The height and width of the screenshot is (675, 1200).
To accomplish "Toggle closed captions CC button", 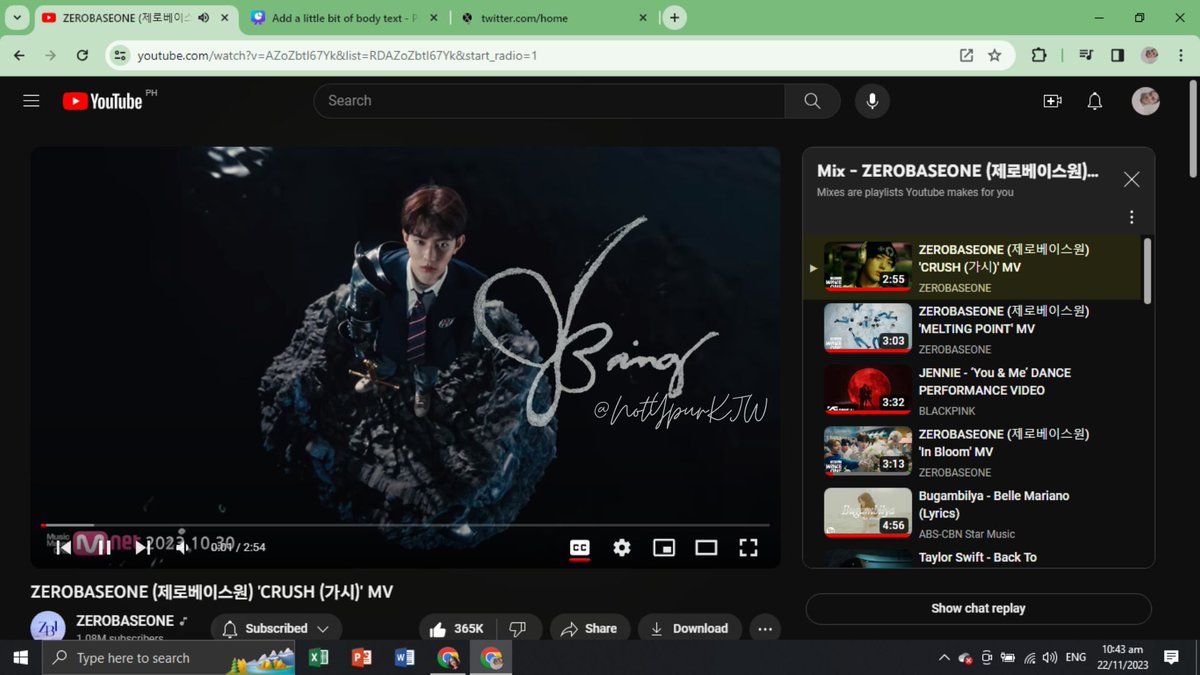I will click(x=580, y=547).
